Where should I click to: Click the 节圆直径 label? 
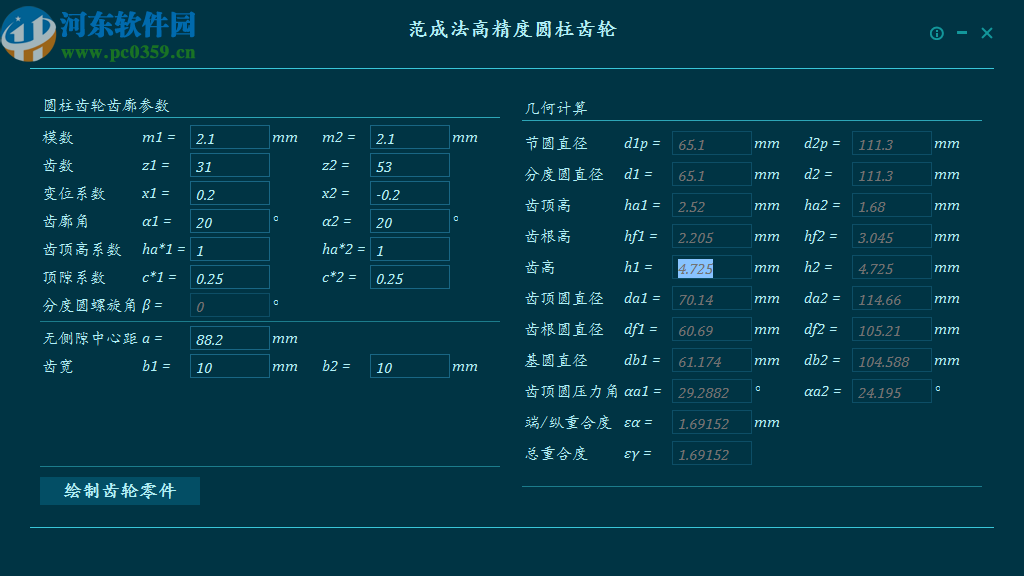click(556, 144)
